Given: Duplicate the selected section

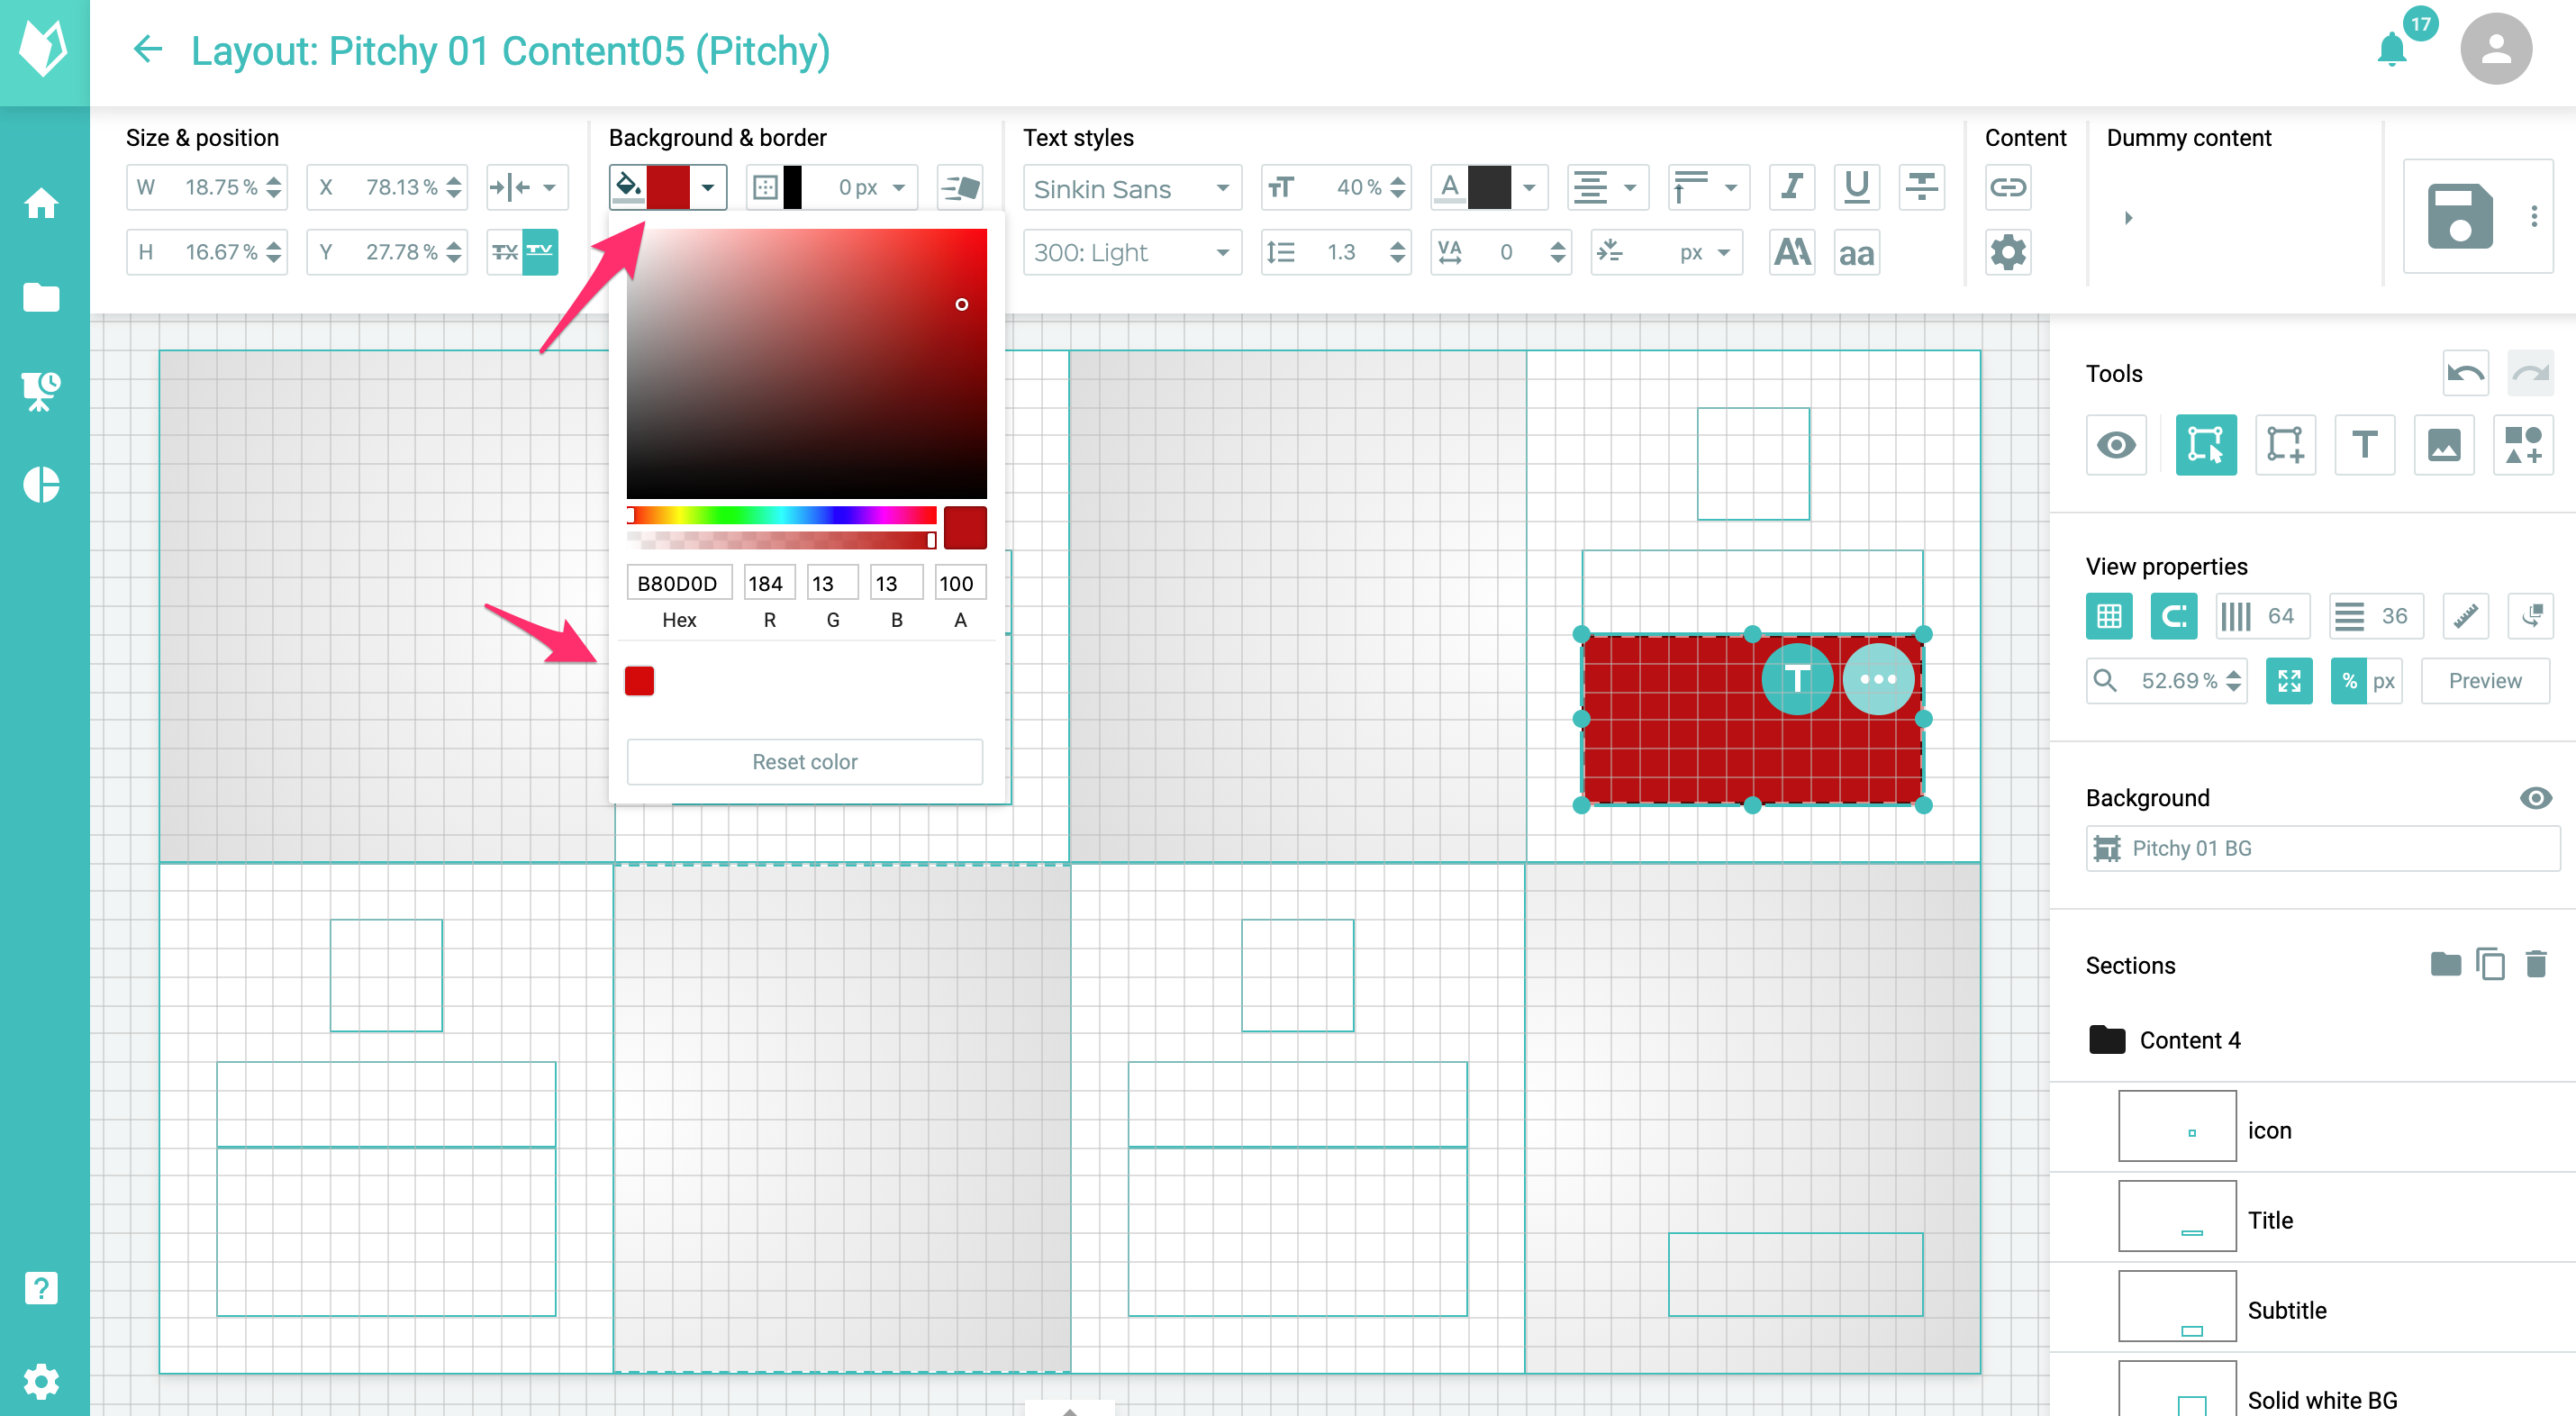Looking at the screenshot, I should click(2491, 964).
